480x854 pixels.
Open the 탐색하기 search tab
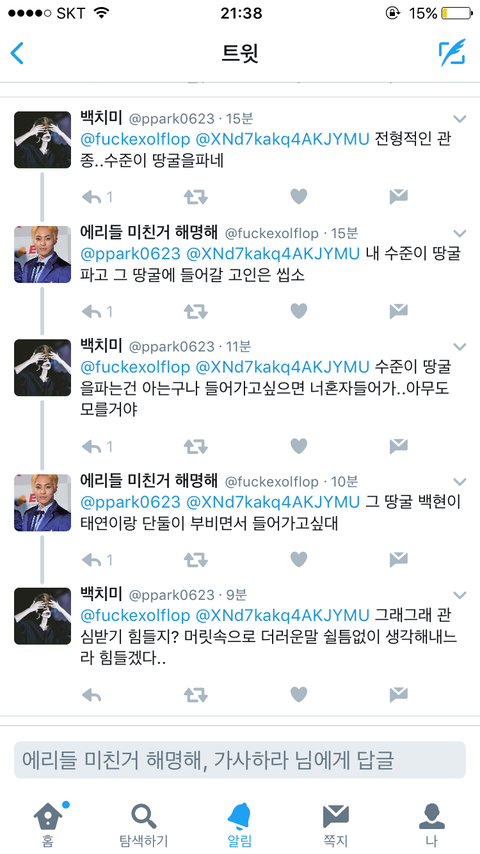click(x=144, y=824)
